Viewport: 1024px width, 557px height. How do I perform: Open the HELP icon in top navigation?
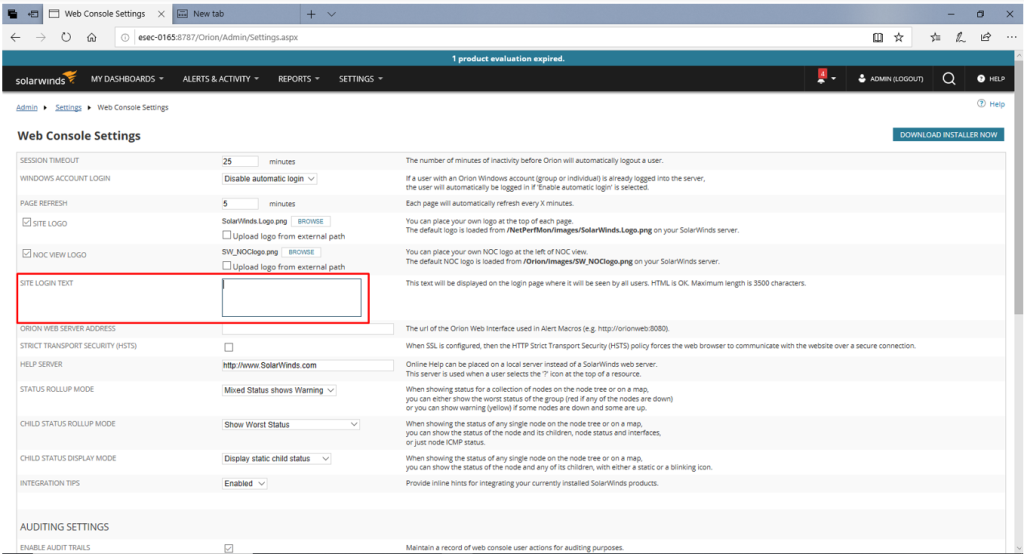tap(991, 79)
